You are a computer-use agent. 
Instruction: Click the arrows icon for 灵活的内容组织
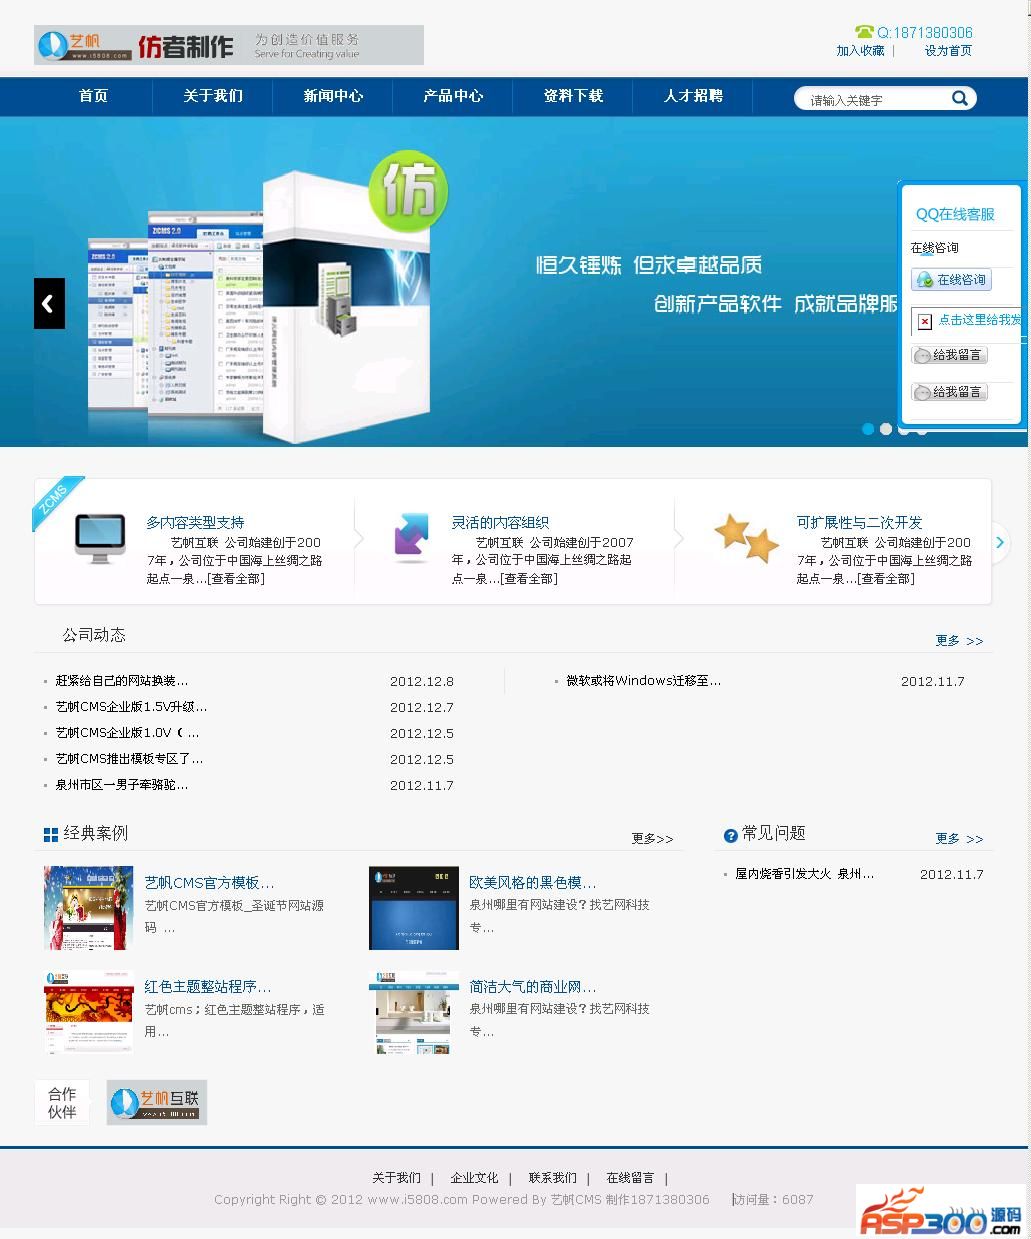(x=411, y=535)
